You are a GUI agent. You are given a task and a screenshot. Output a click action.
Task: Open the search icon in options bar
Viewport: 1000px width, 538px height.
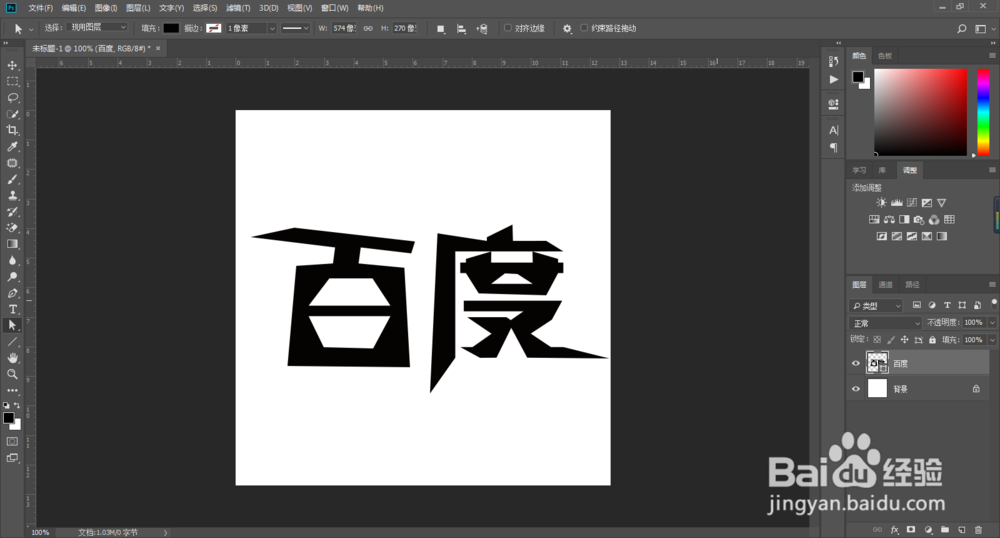pos(961,29)
